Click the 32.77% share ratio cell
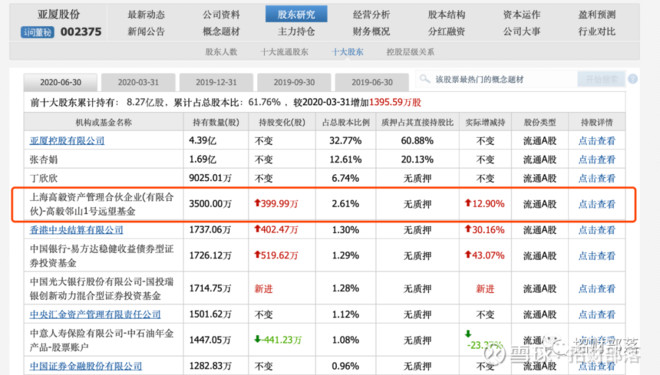 point(346,141)
